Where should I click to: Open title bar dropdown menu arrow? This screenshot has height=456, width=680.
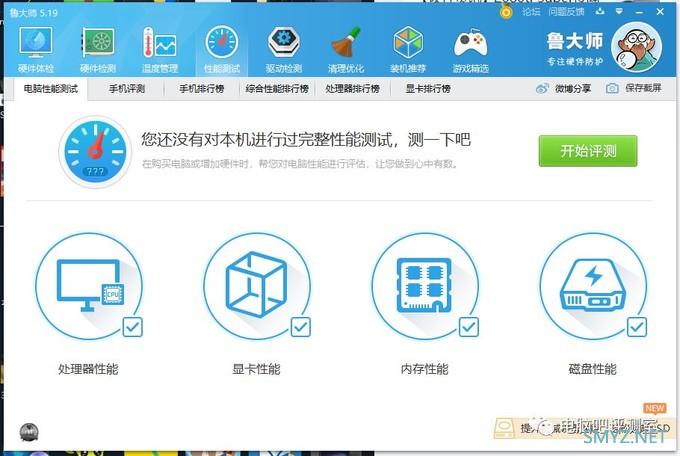pos(619,11)
